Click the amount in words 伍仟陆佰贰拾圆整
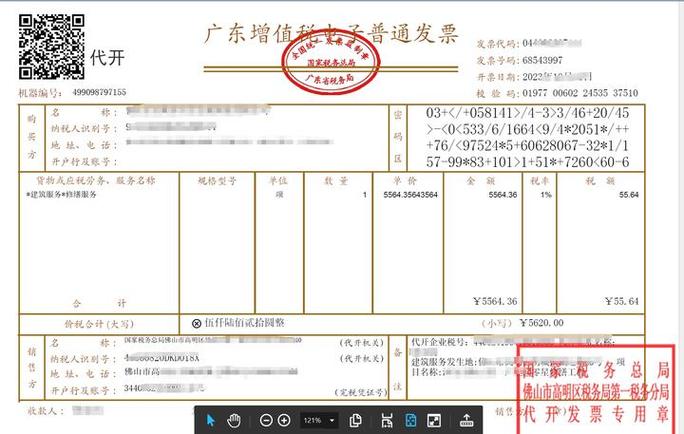The image size is (684, 434). click(x=244, y=323)
